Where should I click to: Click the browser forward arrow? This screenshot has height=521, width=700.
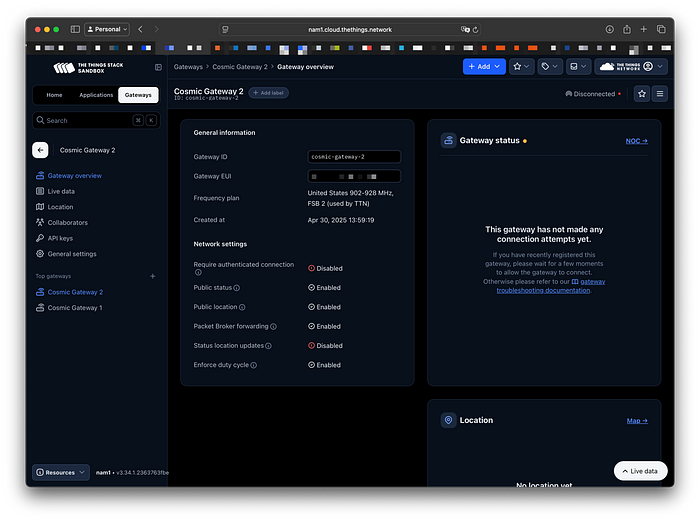pyautogui.click(x=156, y=29)
